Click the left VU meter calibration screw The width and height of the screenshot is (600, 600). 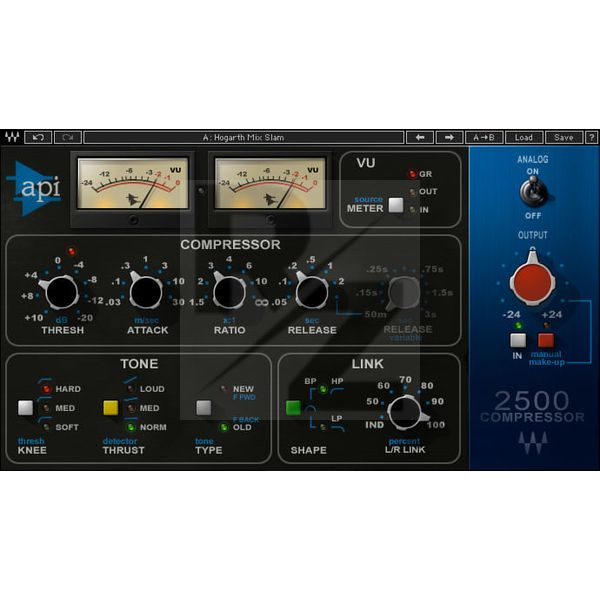click(134, 220)
